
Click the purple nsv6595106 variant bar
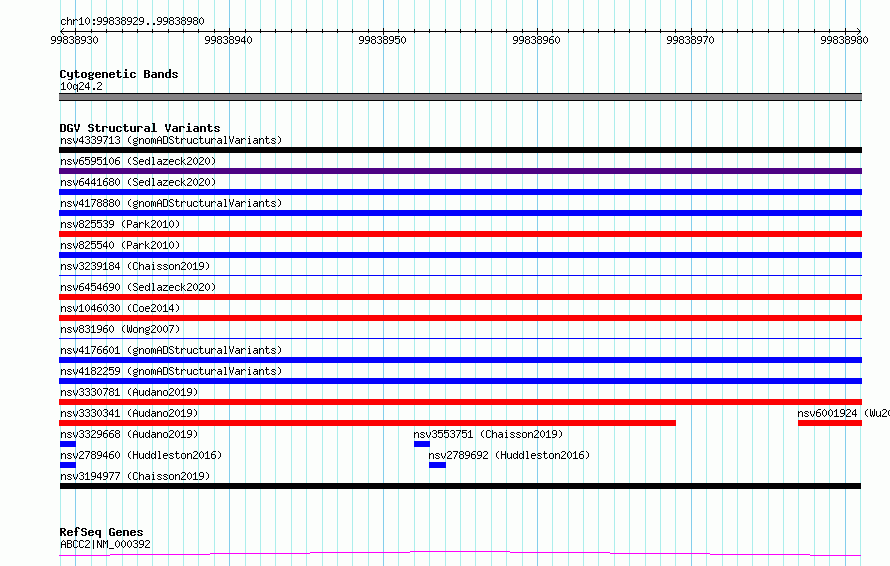point(460,171)
